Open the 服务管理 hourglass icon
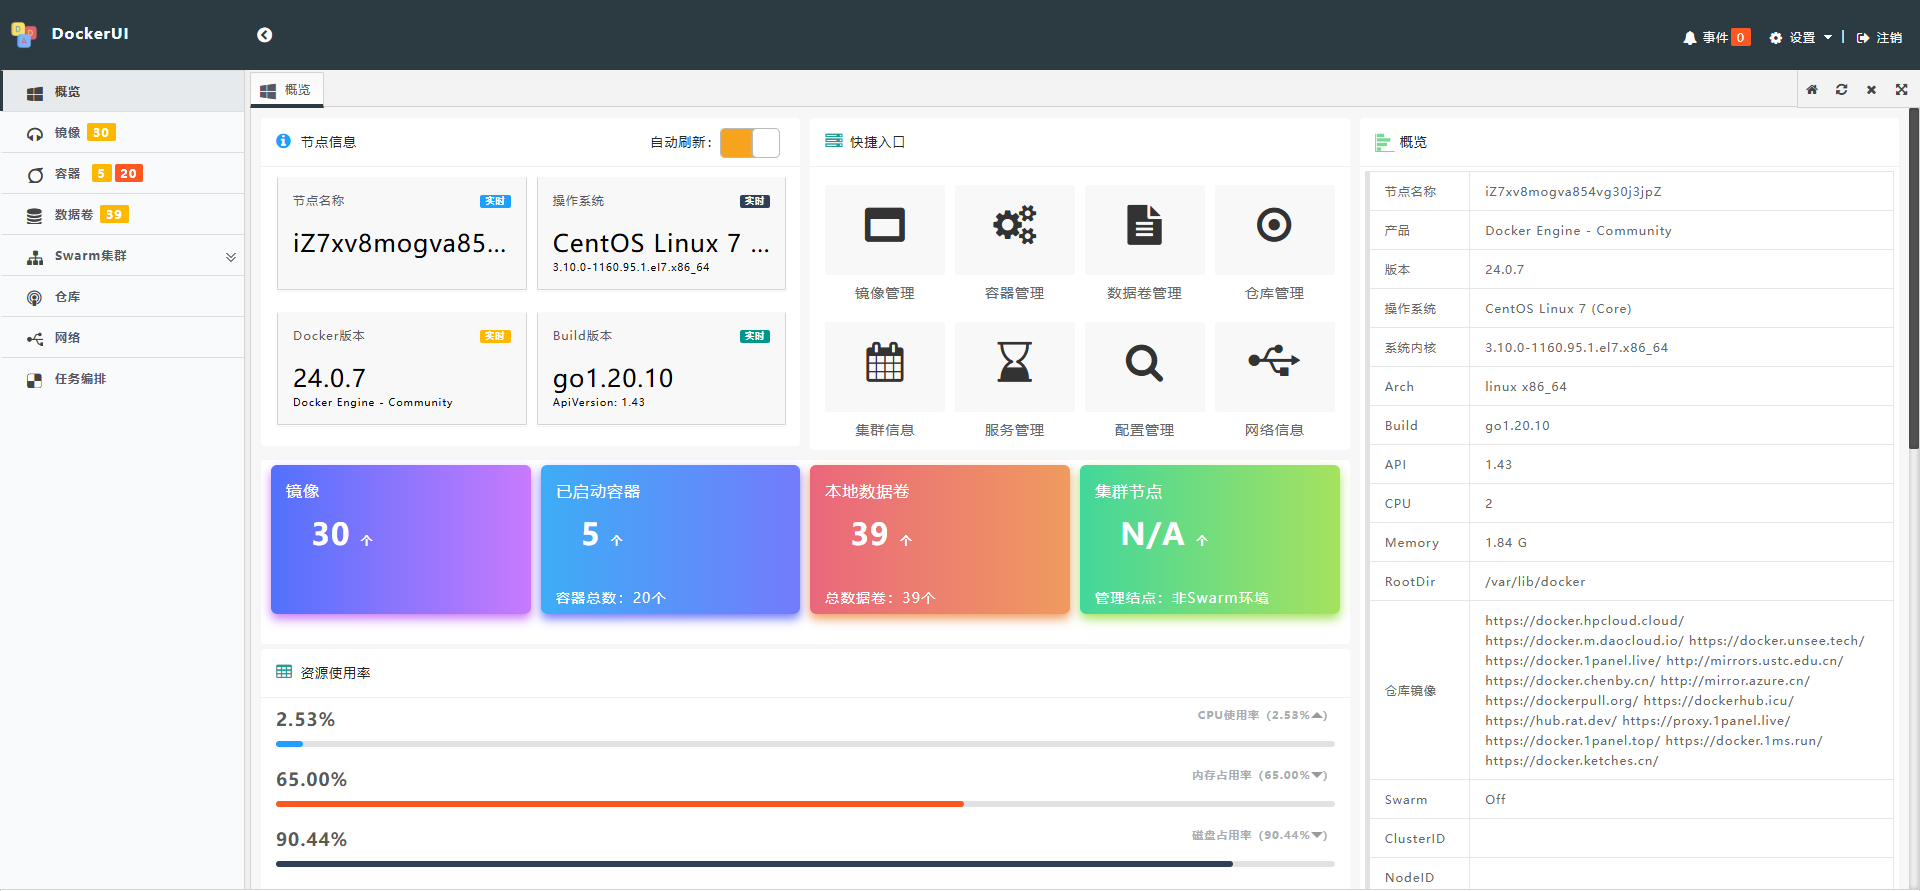The height and width of the screenshot is (891, 1920). pos(1014,364)
